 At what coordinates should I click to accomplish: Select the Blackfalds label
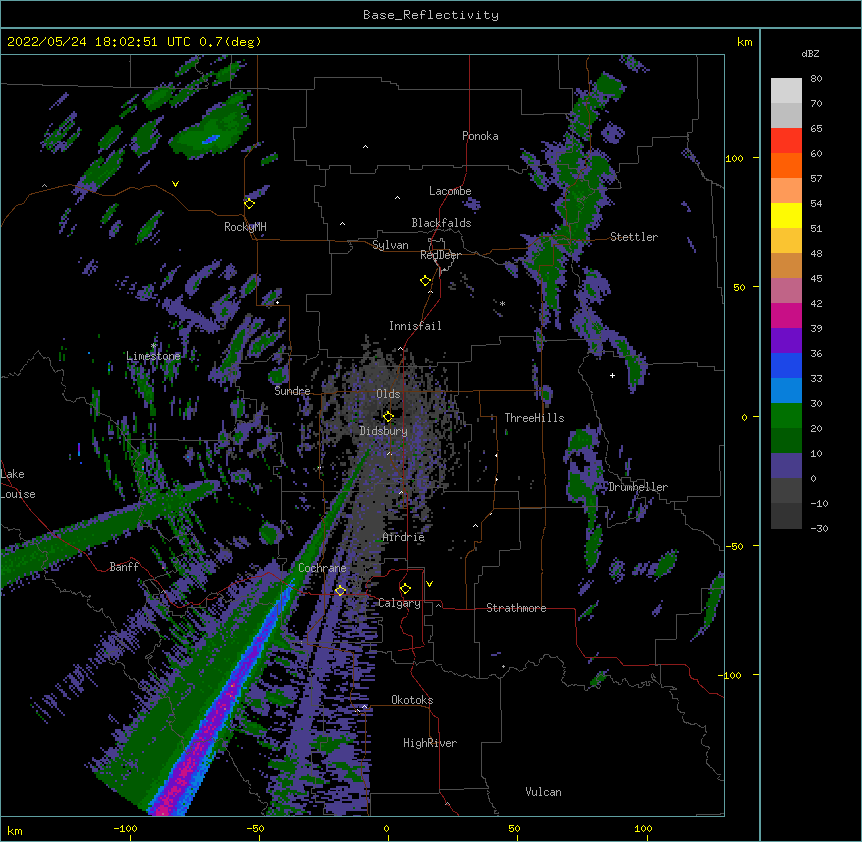click(441, 223)
